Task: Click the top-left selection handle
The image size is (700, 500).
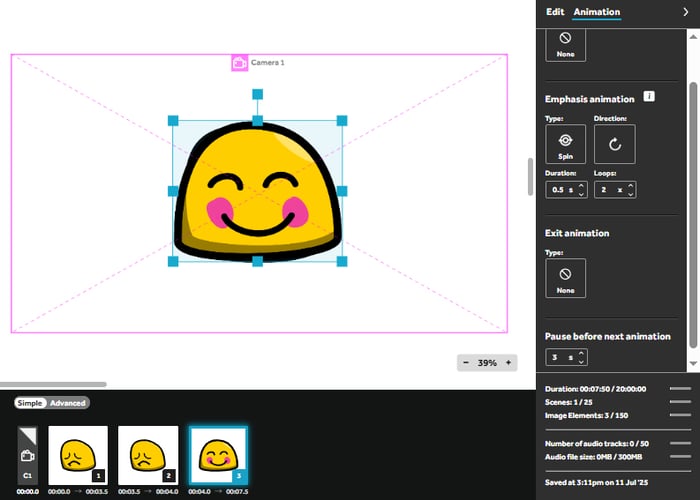Action: tap(173, 121)
